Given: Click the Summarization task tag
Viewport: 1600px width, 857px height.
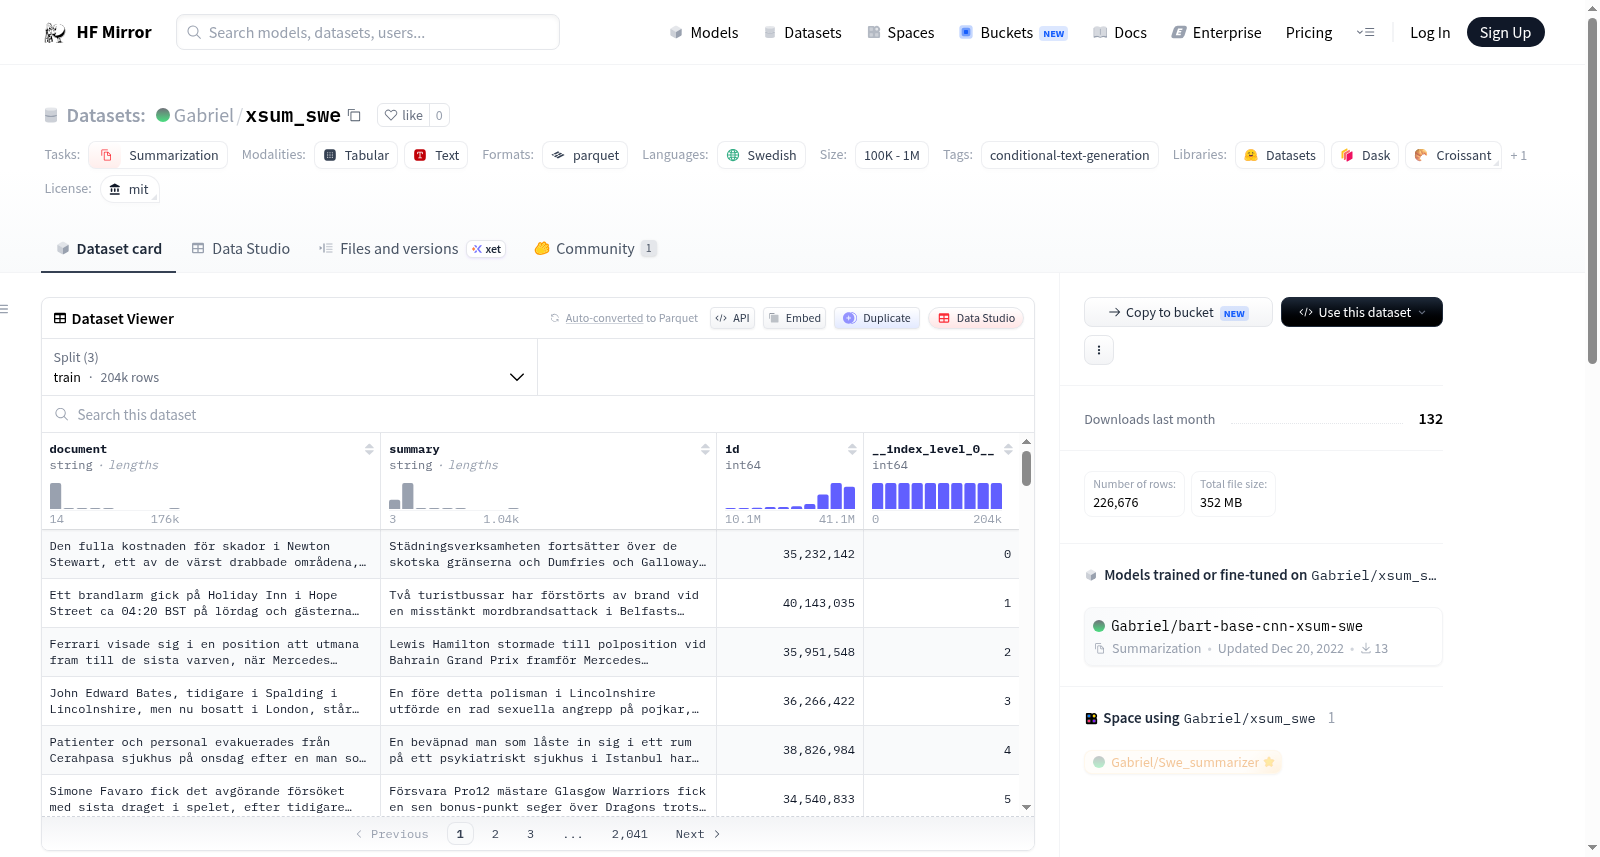Looking at the screenshot, I should point(158,155).
